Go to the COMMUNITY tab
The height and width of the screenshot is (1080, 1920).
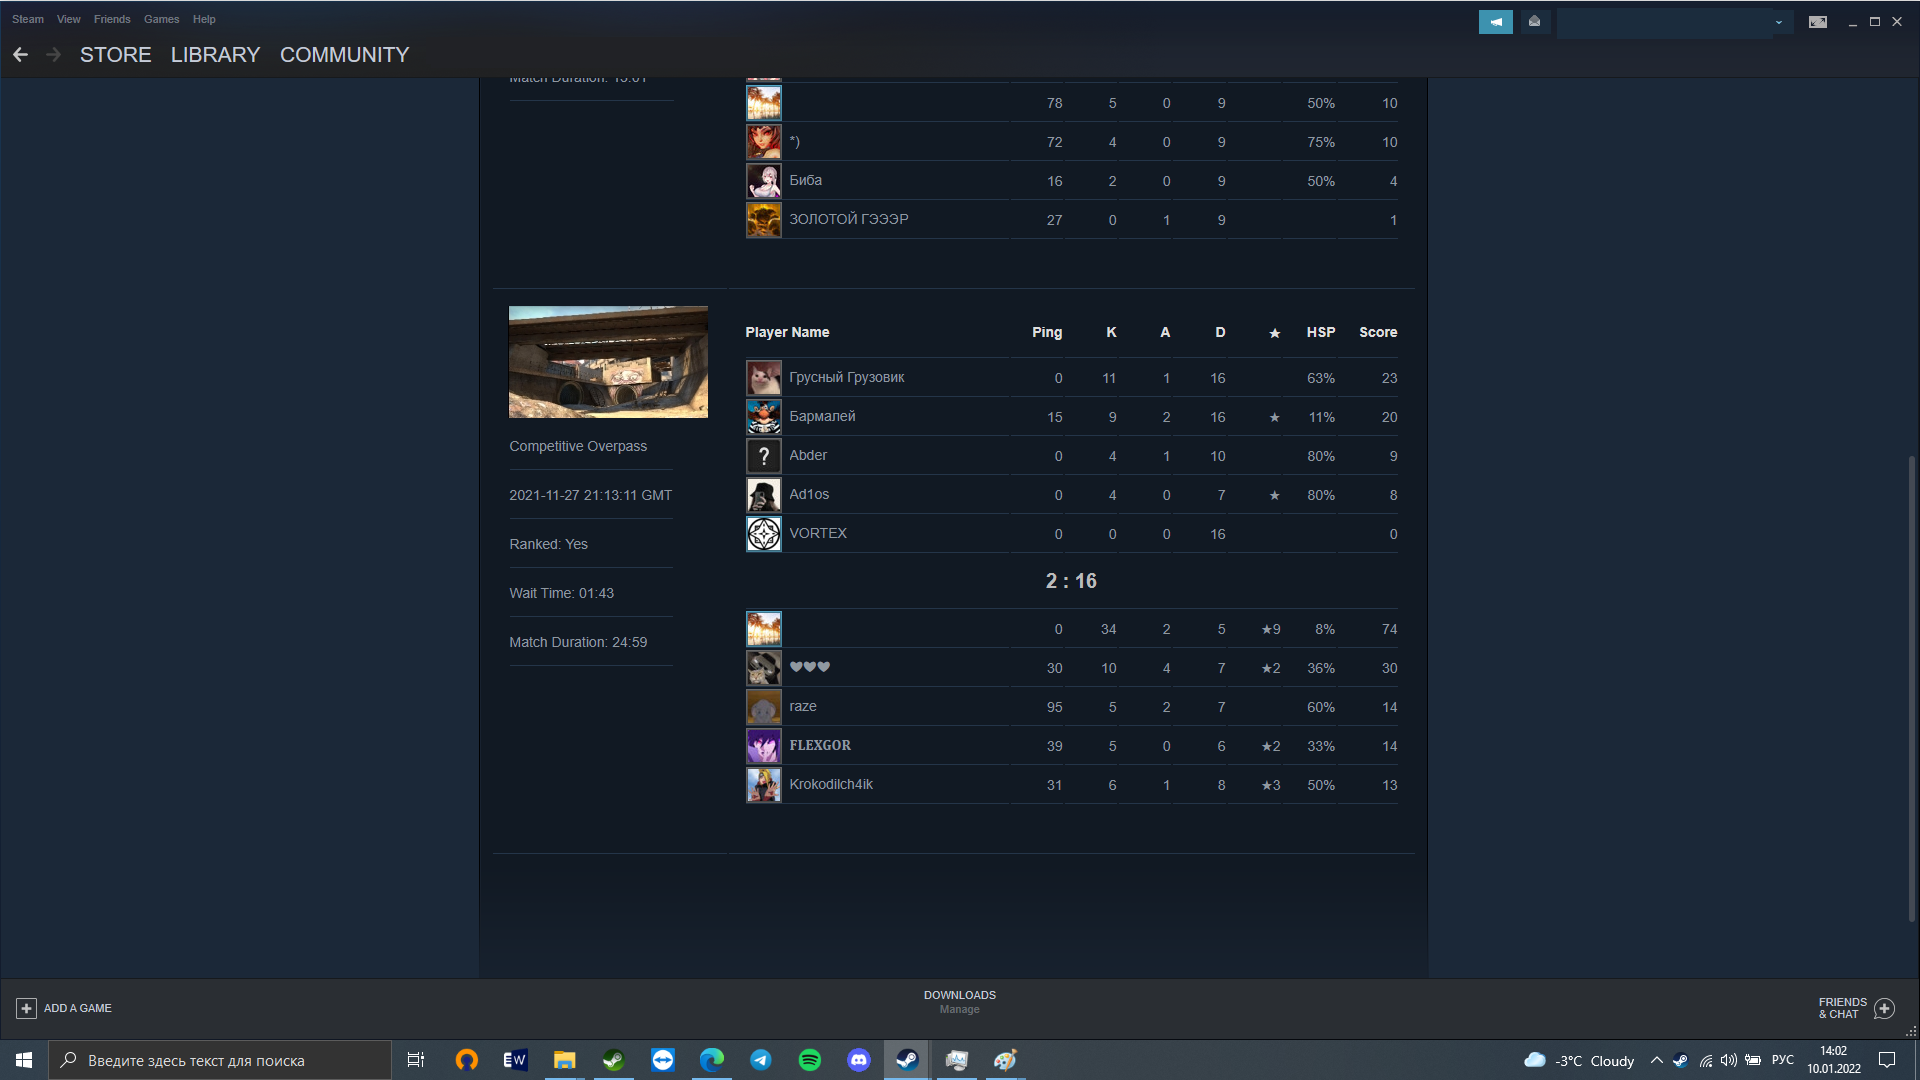[x=344, y=55]
